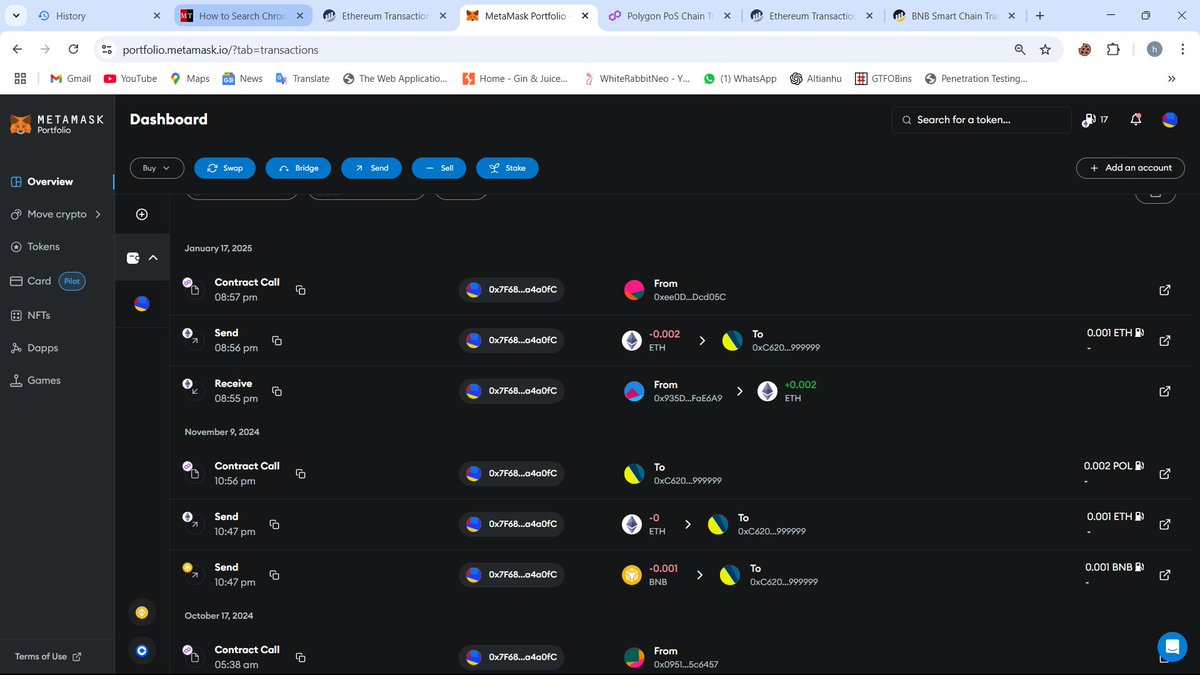Click Search for a token field
Image resolution: width=1200 pixels, height=675 pixels.
[981, 120]
